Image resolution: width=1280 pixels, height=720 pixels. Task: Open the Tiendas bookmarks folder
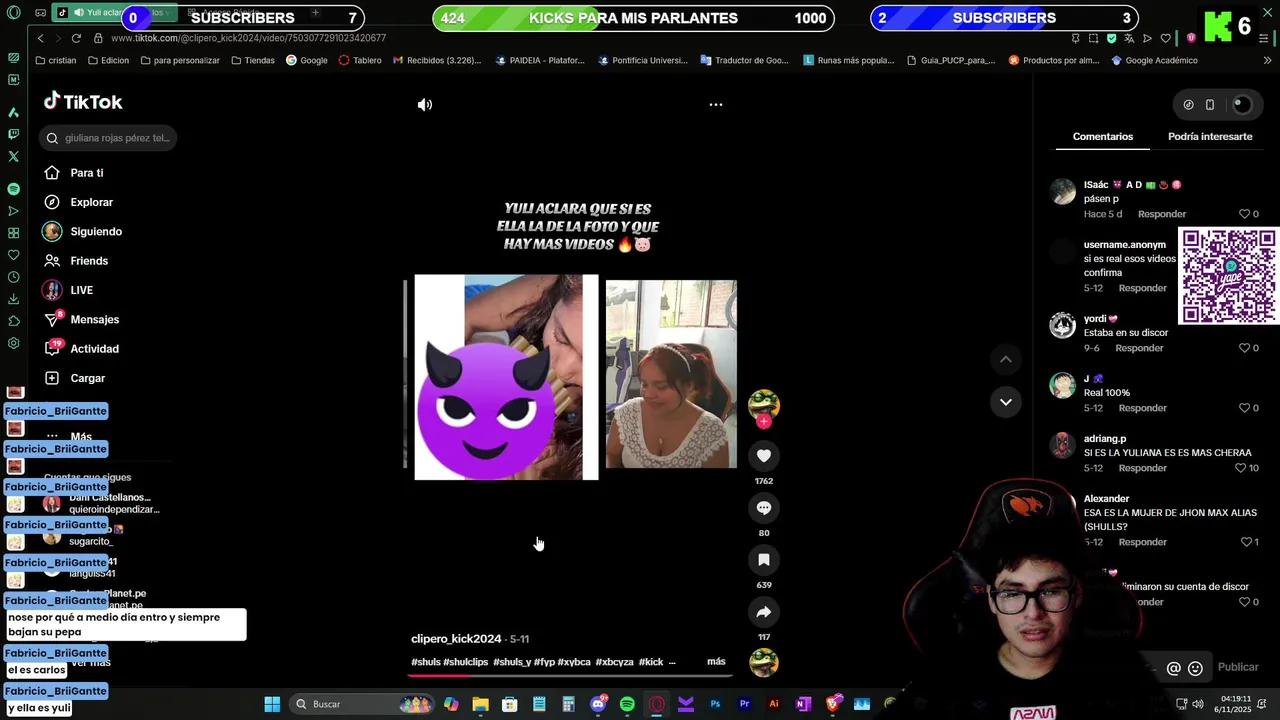(x=252, y=60)
